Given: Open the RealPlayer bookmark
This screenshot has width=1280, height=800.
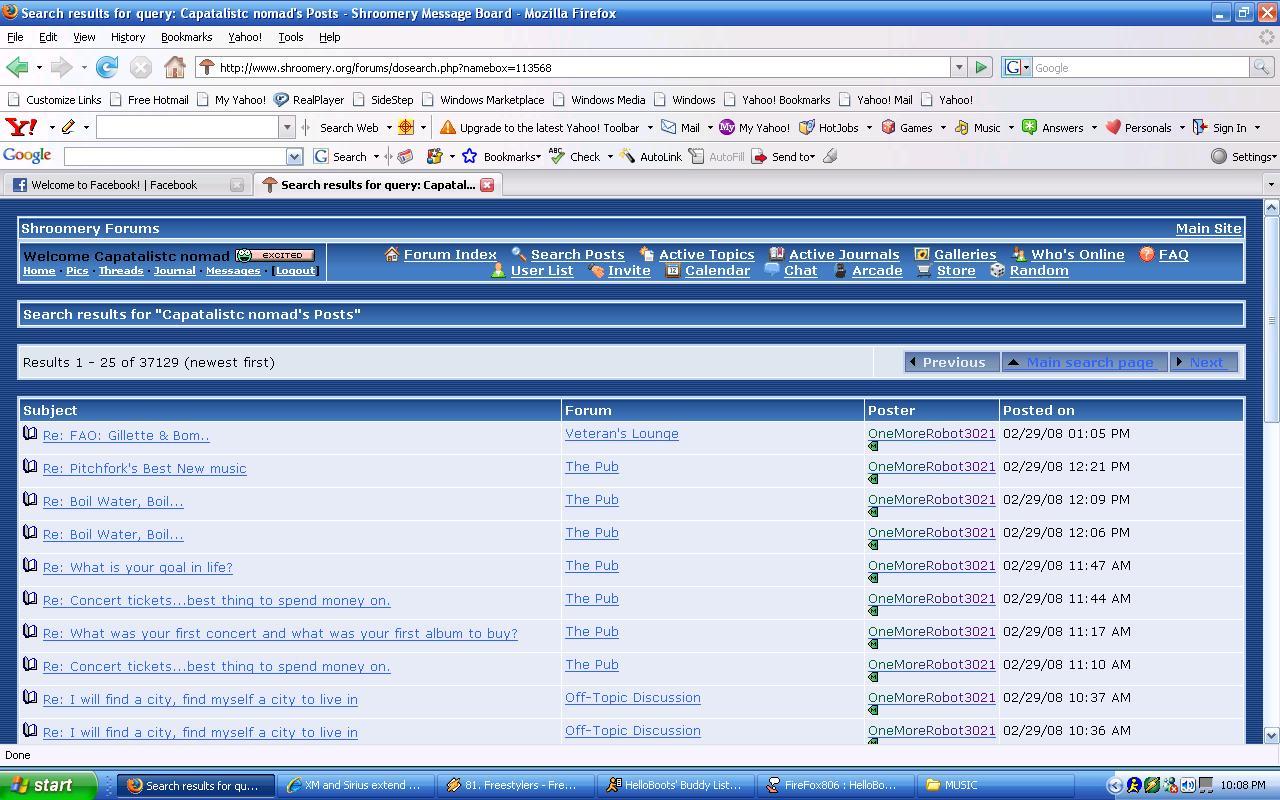Looking at the screenshot, I should pos(309,100).
